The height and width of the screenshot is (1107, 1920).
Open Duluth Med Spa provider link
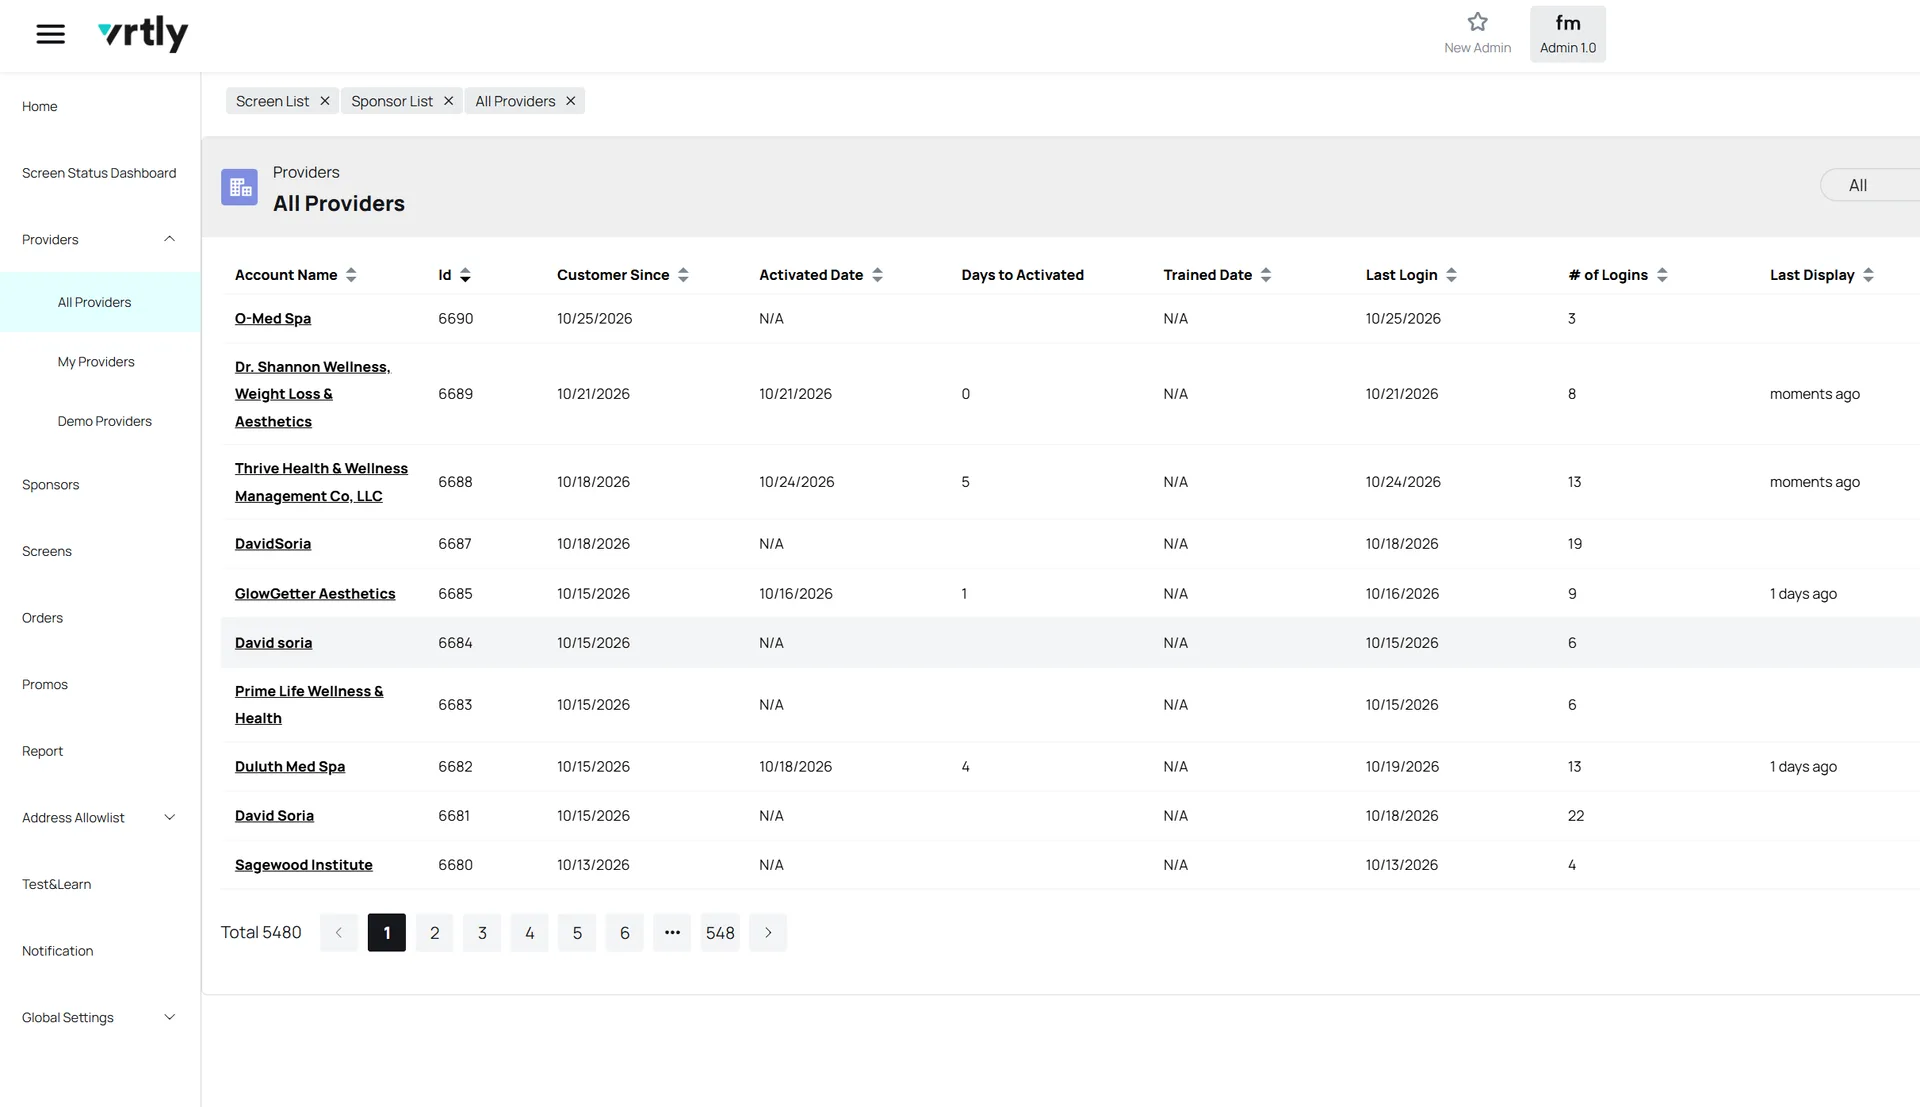click(x=290, y=767)
